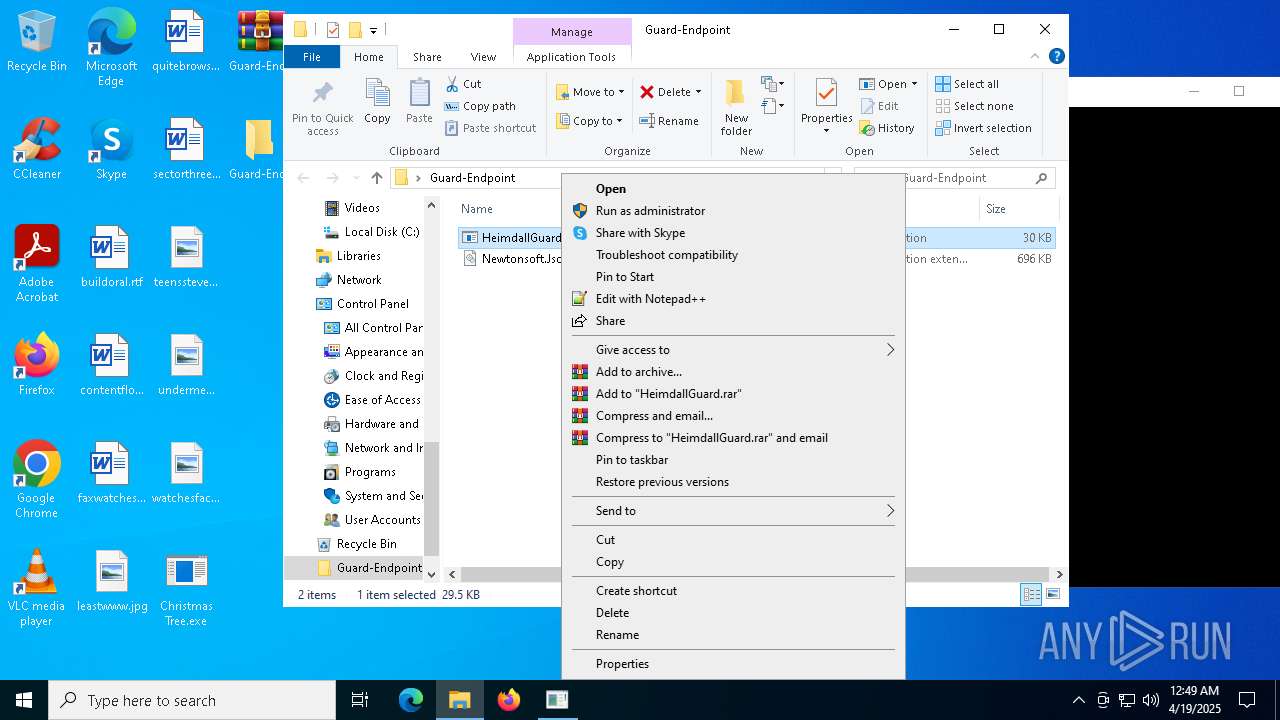Open the Application Tools tab

coord(571,57)
